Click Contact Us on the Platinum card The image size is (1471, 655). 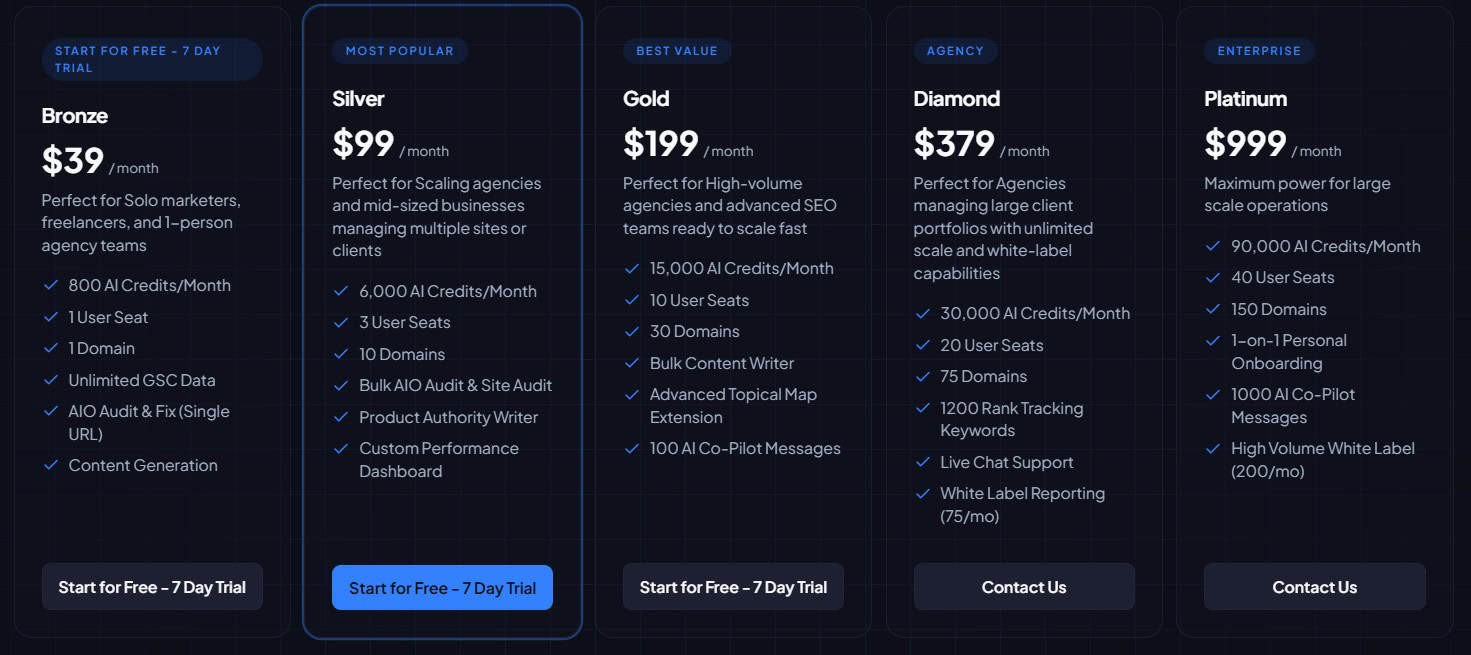(1315, 587)
